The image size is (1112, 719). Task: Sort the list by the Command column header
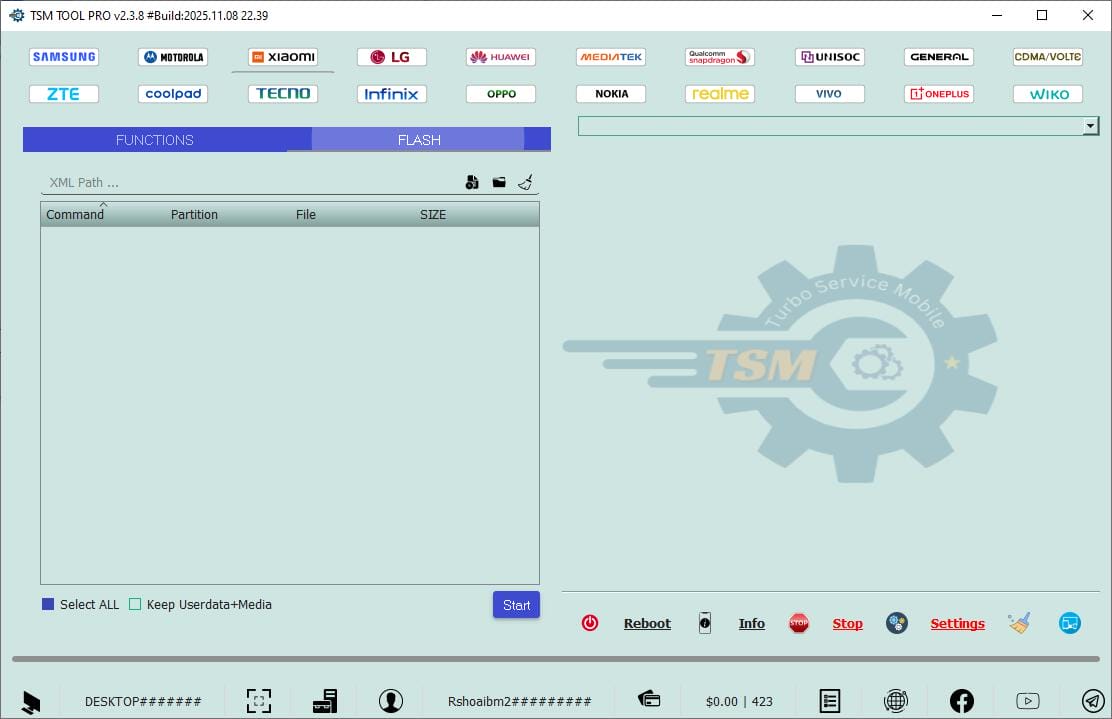tap(75, 214)
